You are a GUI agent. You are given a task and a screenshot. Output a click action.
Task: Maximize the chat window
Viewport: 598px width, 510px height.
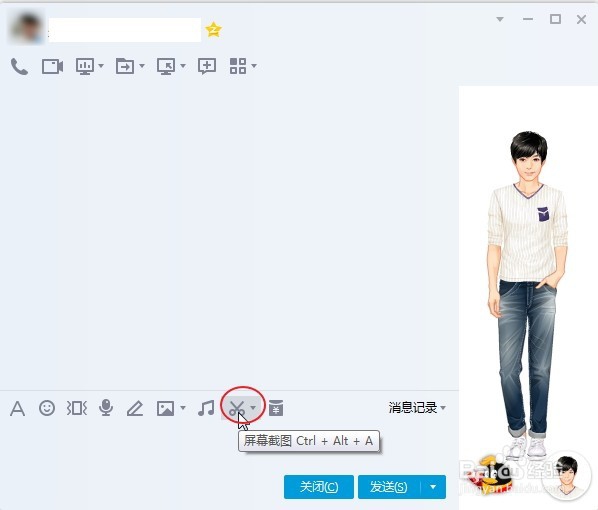click(x=555, y=19)
